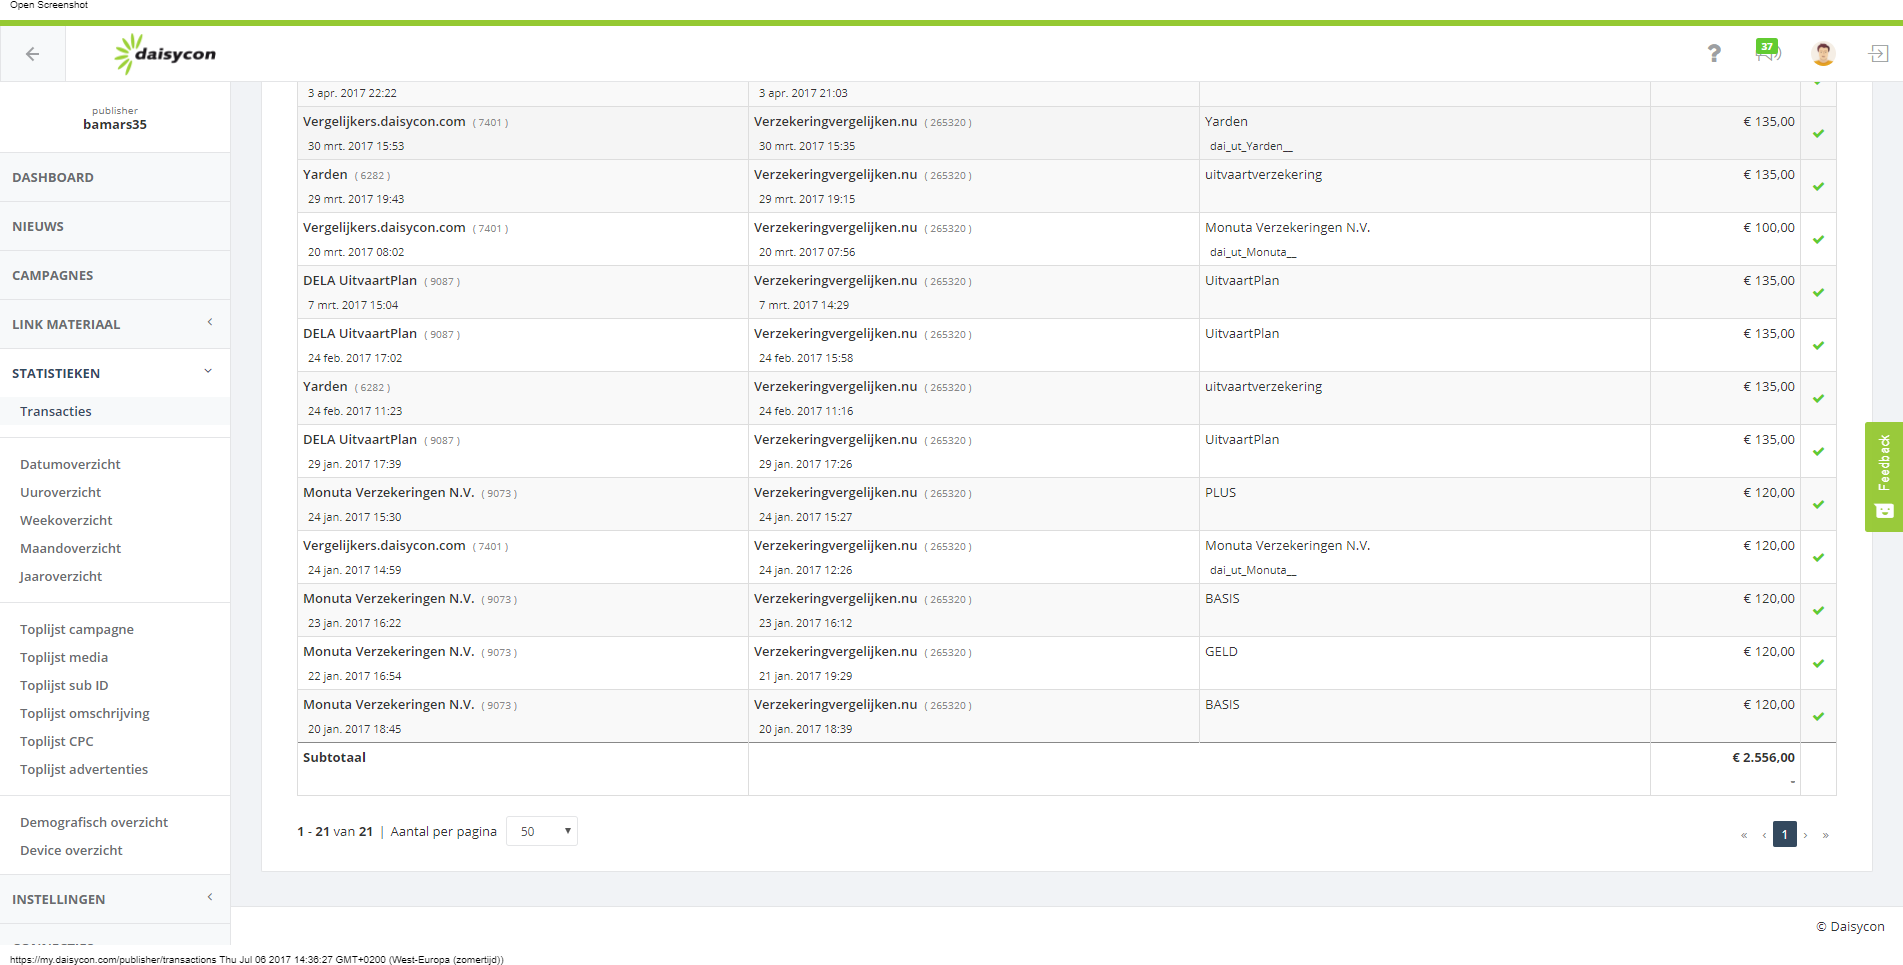Open the user profile avatar
Image resolution: width=1903 pixels, height=965 pixels.
point(1823,53)
